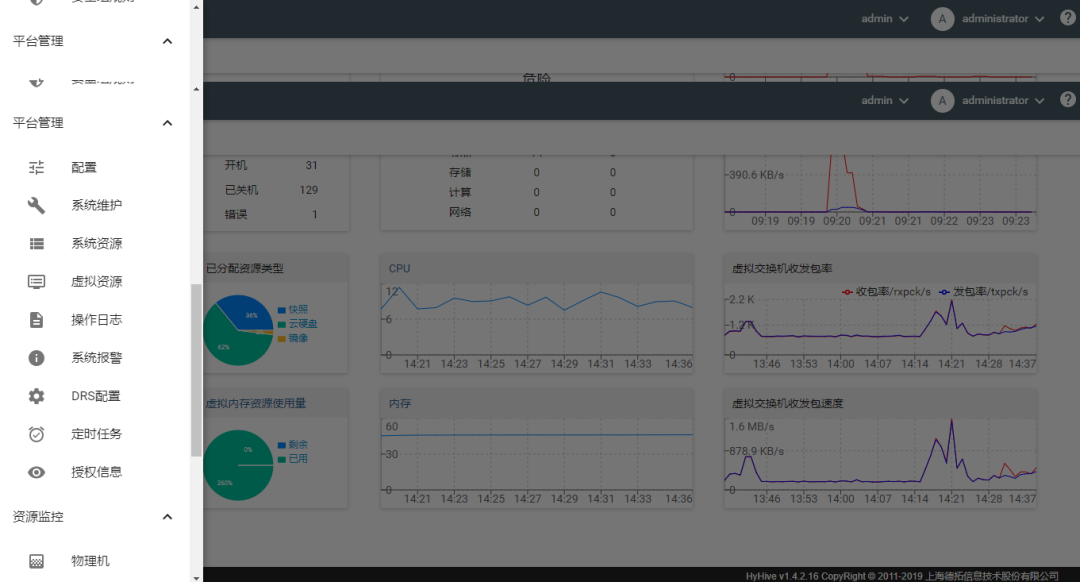Click the 存储 row label
The image size is (1080, 582).
tap(460, 173)
